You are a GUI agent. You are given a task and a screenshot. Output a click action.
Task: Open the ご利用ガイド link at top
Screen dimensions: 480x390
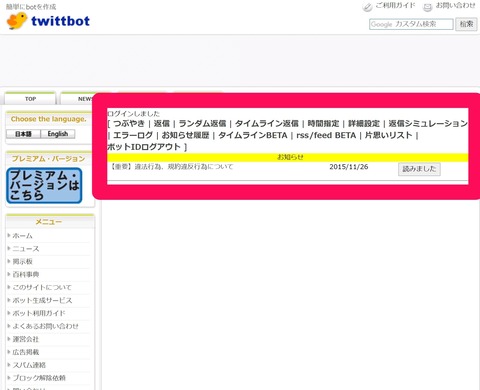click(x=395, y=5)
